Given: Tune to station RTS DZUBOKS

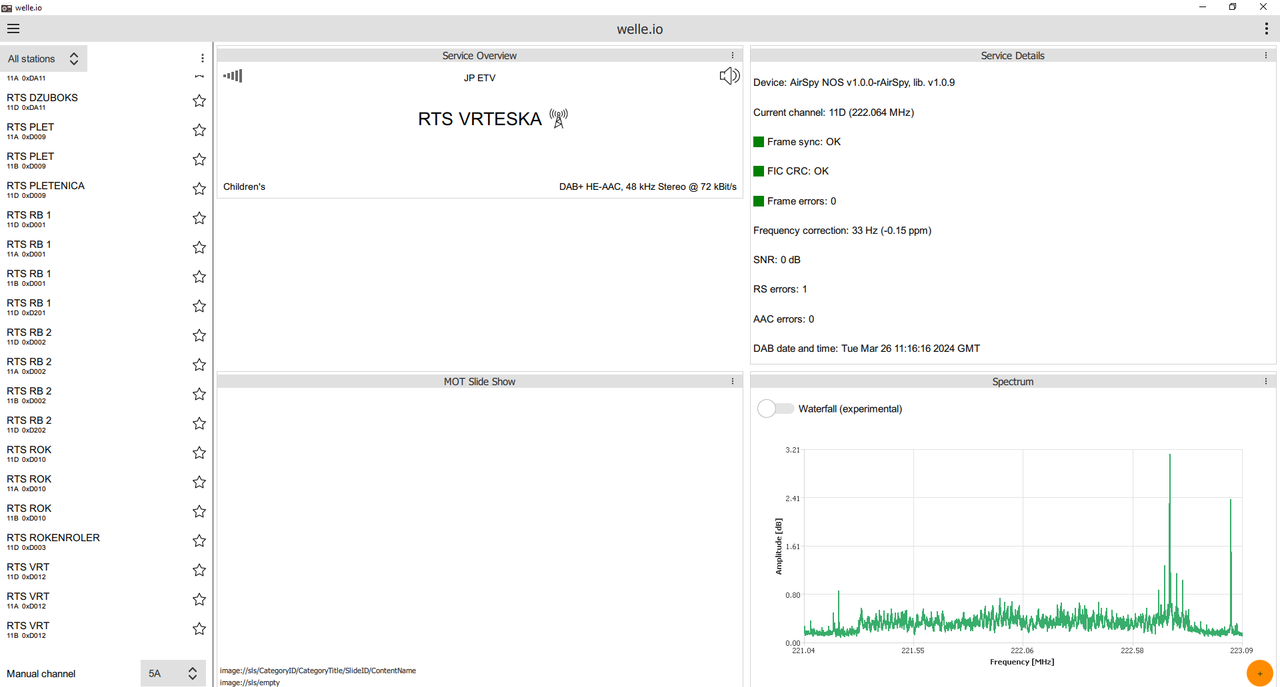Looking at the screenshot, I should click(x=42, y=98).
